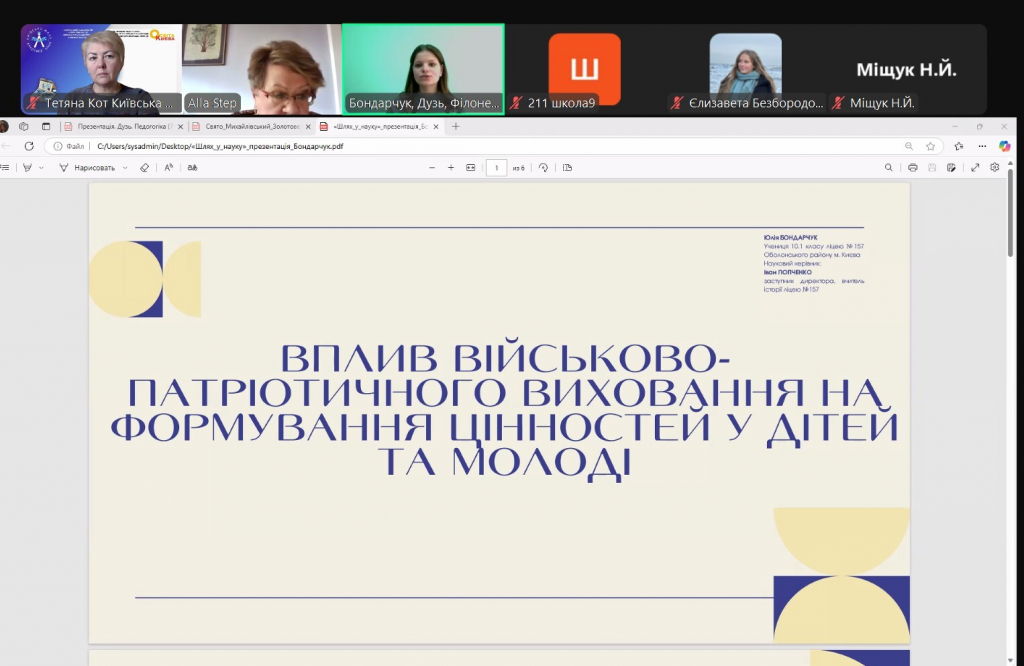Select the PDF highlight tool

click(x=27, y=168)
